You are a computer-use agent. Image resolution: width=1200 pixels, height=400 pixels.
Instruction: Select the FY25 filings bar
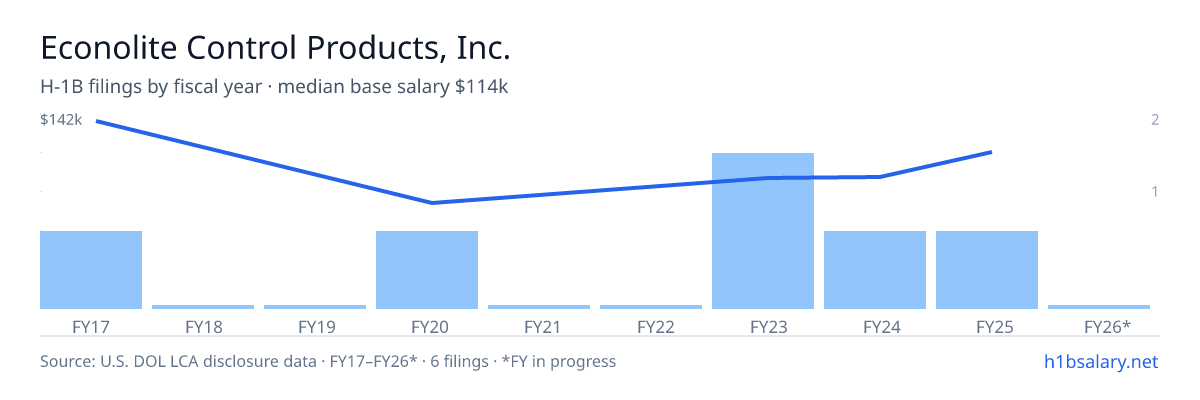tap(987, 270)
